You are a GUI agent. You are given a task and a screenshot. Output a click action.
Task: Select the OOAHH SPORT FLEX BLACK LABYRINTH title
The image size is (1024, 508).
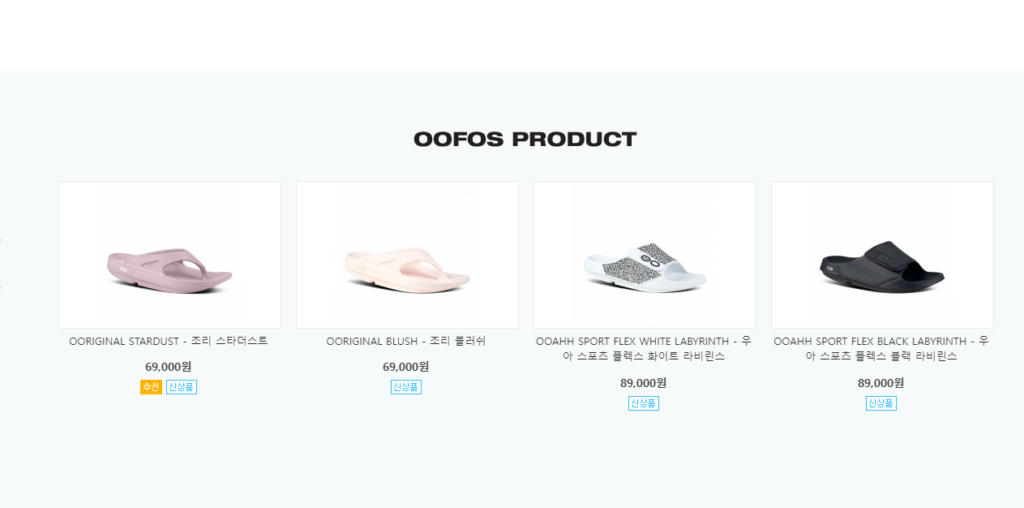tap(881, 348)
